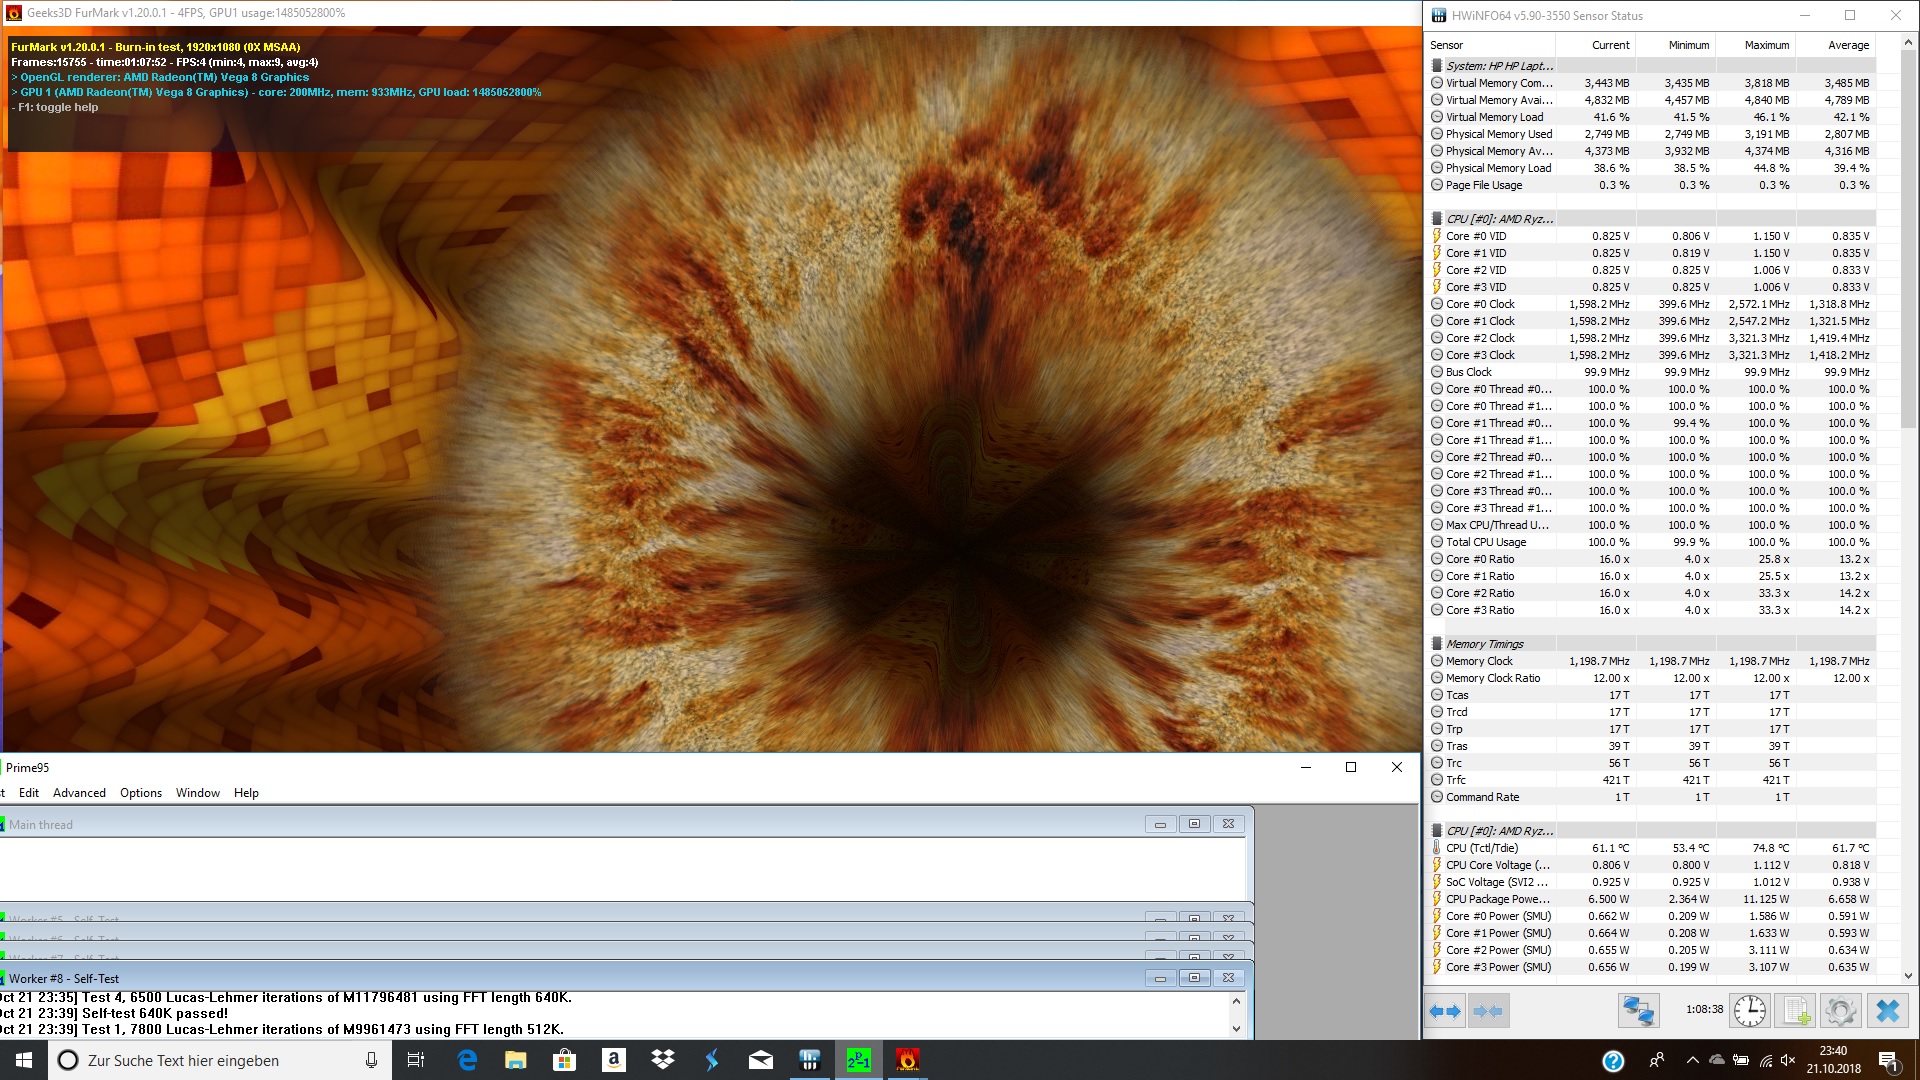The width and height of the screenshot is (1920, 1080).
Task: Open HWiNFO sensor settings gear icon
Action: (x=1840, y=1011)
